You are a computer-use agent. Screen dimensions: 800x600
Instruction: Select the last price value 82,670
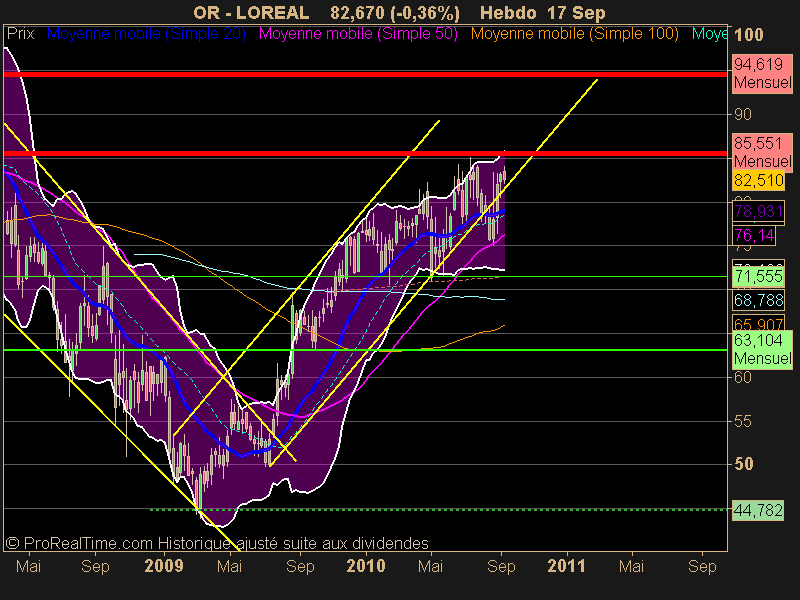pyautogui.click(x=358, y=12)
